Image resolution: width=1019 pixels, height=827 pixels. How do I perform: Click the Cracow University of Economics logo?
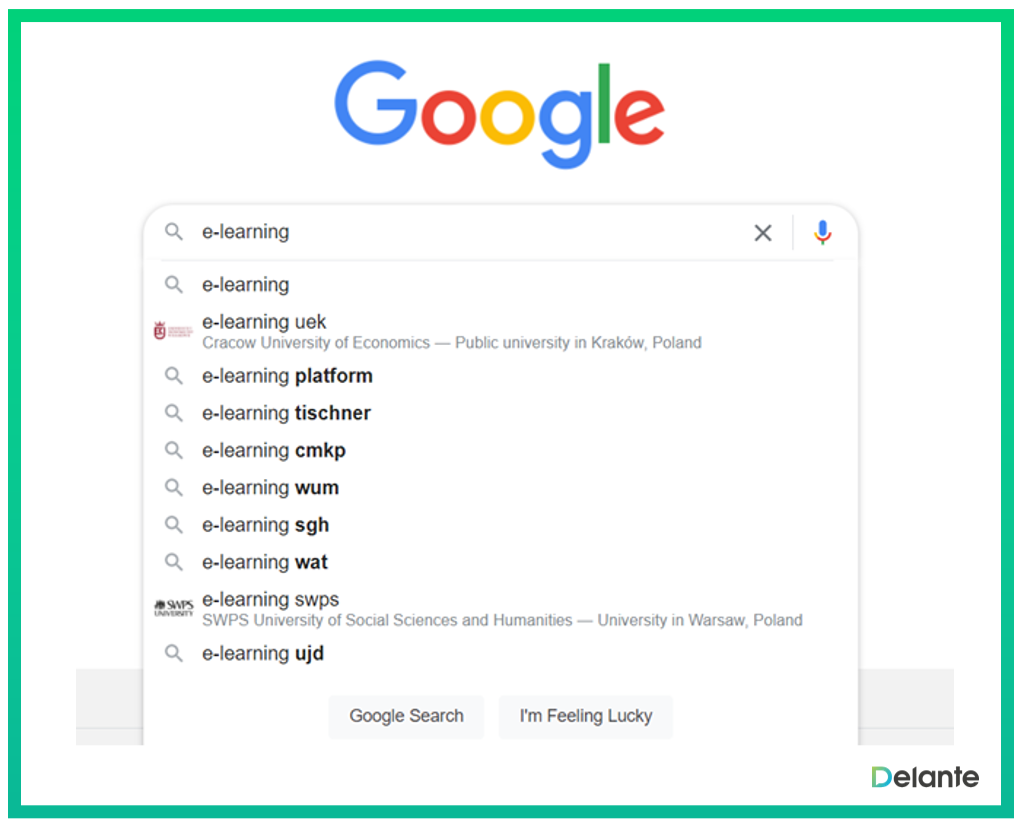coord(173,331)
